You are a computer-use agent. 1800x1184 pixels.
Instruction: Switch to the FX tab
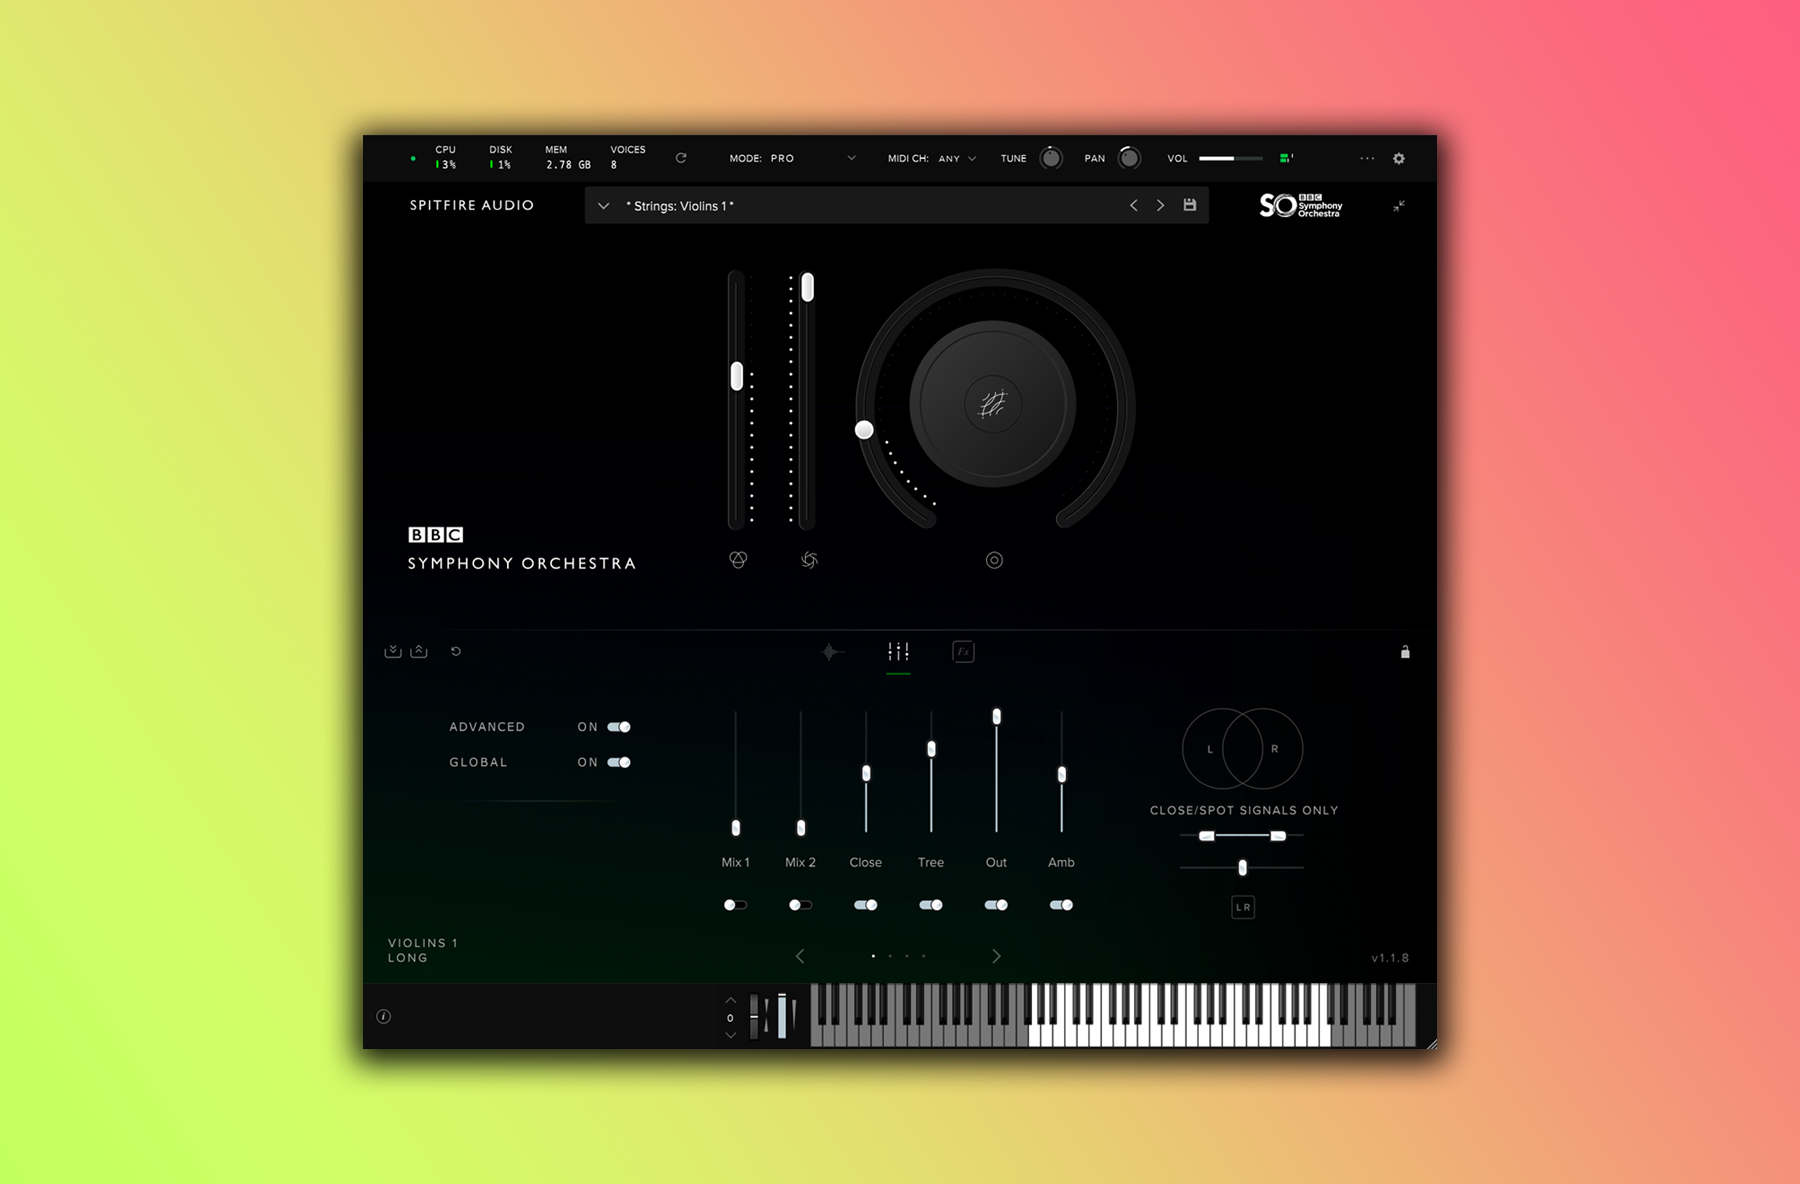(x=963, y=652)
